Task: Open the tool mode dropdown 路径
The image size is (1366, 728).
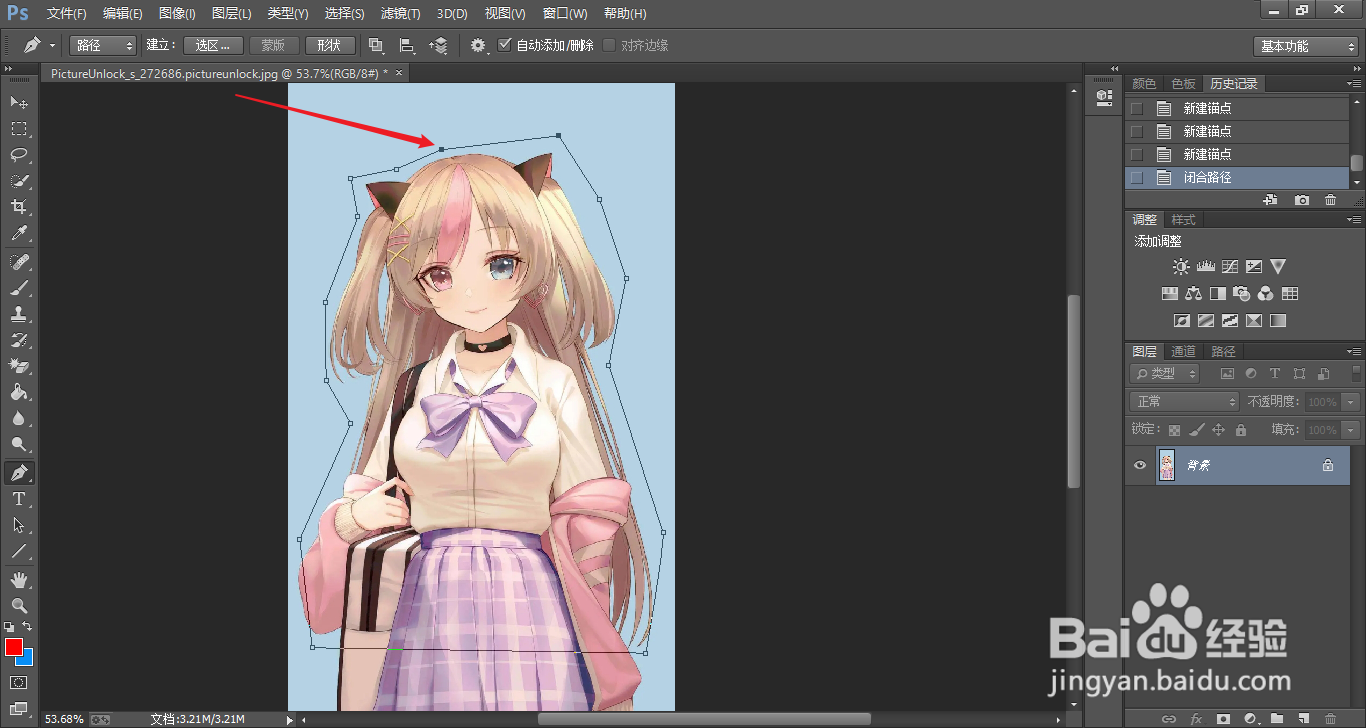Action: (x=103, y=45)
